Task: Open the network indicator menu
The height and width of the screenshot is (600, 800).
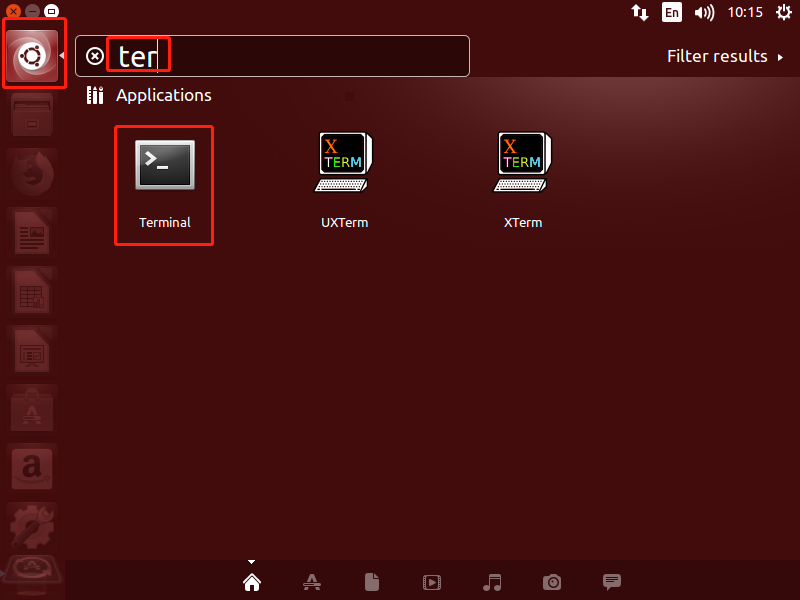Action: coord(640,13)
